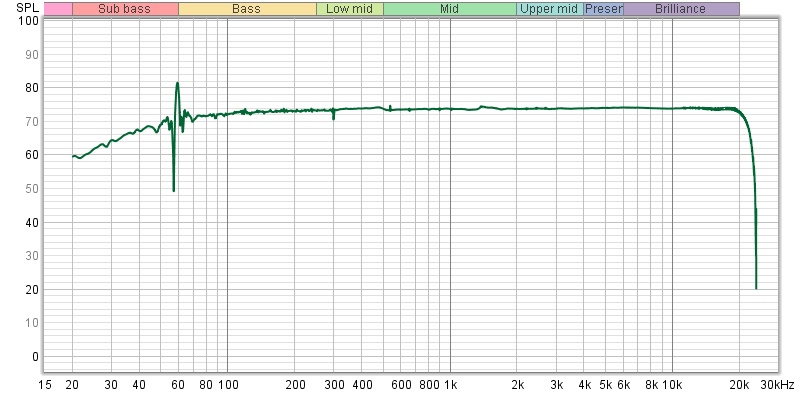Click the 400 frequency axis label
This screenshot has height=397, width=800.
tap(362, 385)
